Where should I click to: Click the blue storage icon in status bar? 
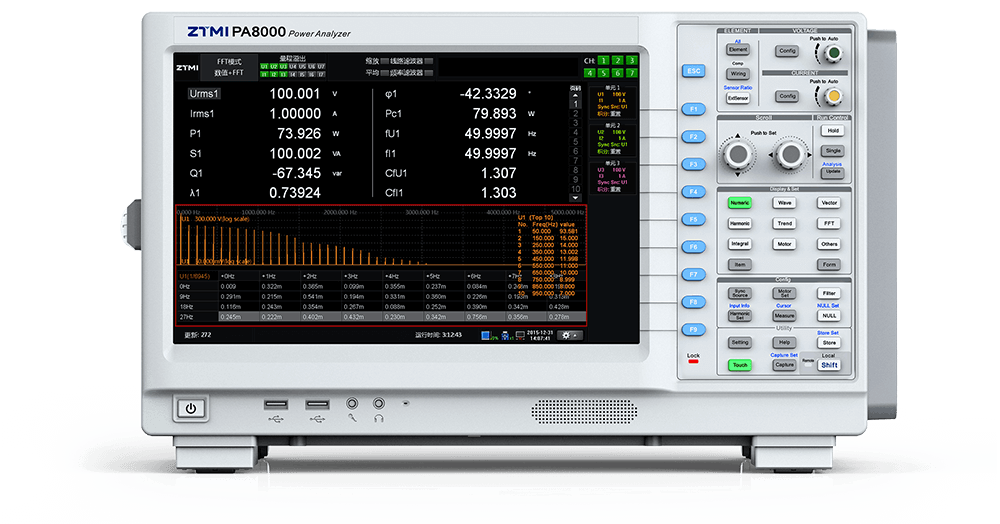tap(486, 335)
